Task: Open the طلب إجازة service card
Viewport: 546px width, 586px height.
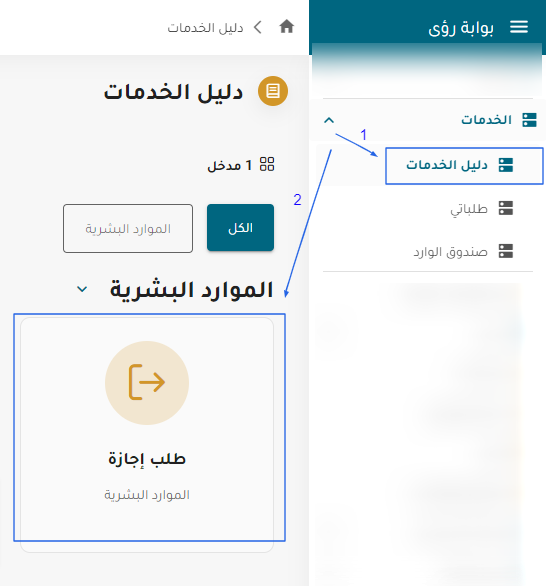Action: [147, 435]
